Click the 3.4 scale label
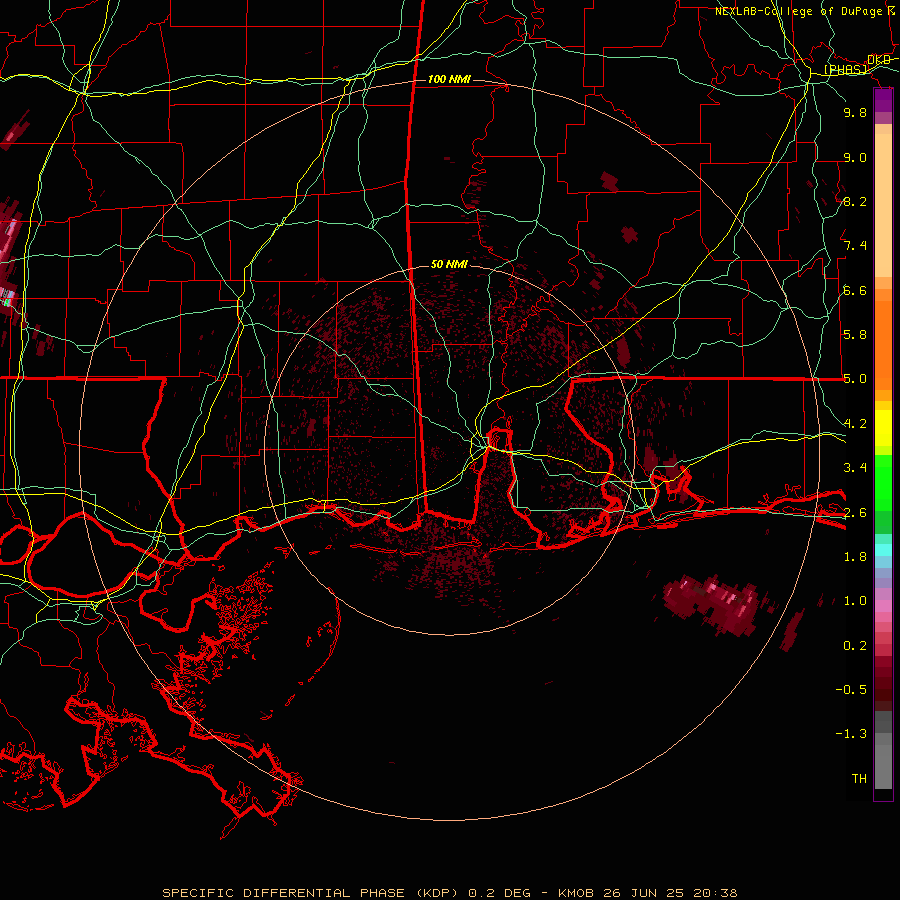Image resolution: width=900 pixels, height=900 pixels. [855, 468]
